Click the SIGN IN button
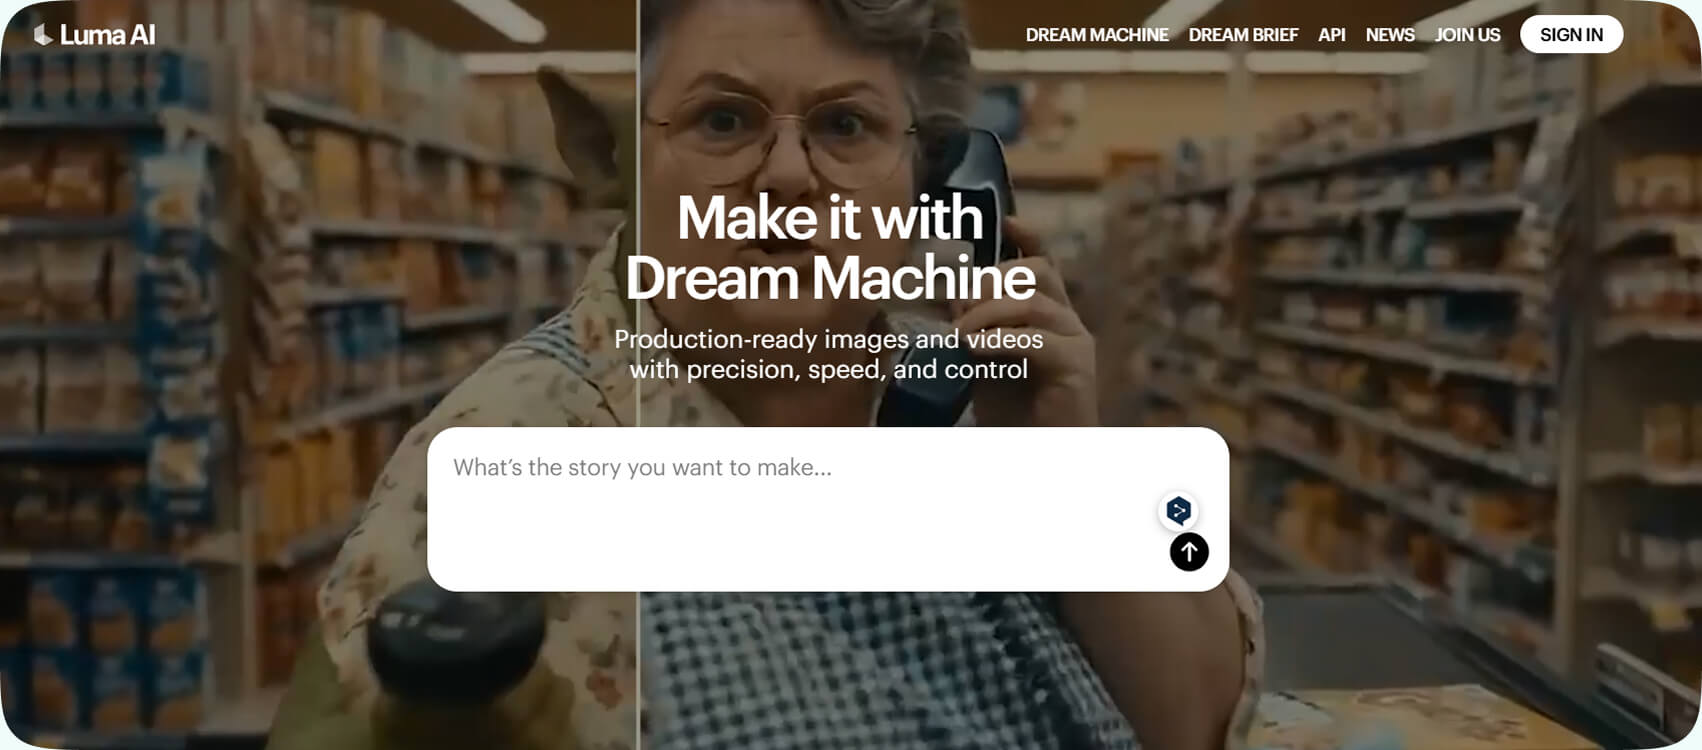 point(1571,35)
